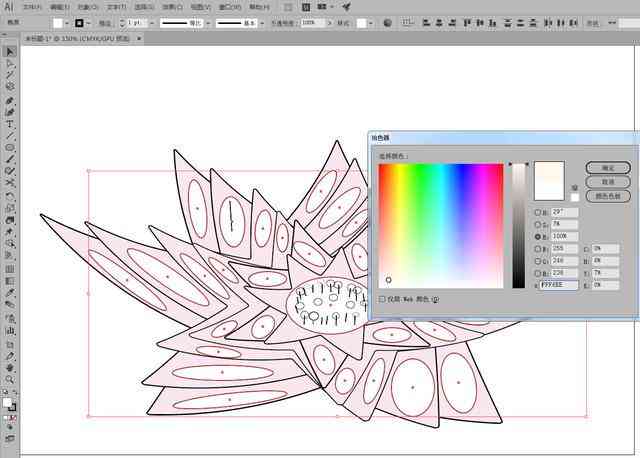The height and width of the screenshot is (458, 640).
Task: Select the Paintbrush tool
Action: [10, 160]
